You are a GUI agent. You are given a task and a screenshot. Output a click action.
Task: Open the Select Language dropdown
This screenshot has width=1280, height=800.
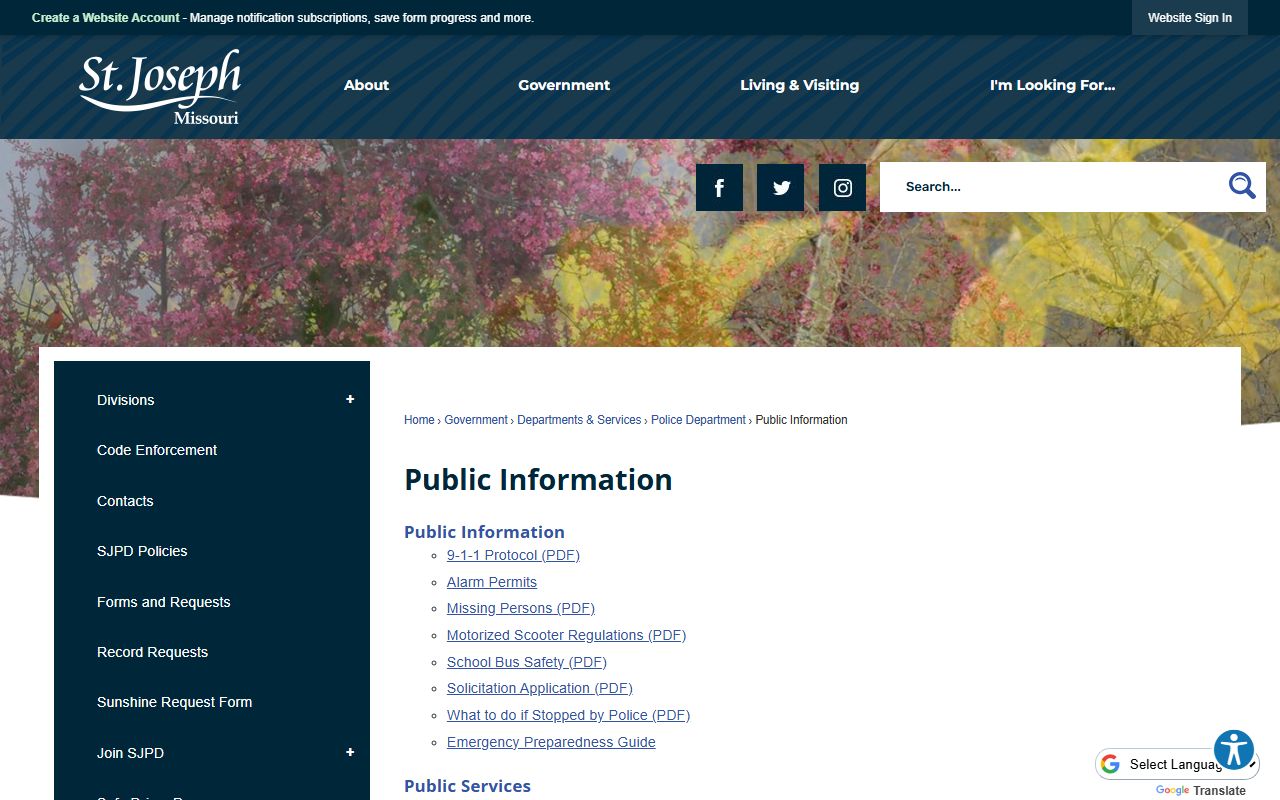pos(1176,764)
